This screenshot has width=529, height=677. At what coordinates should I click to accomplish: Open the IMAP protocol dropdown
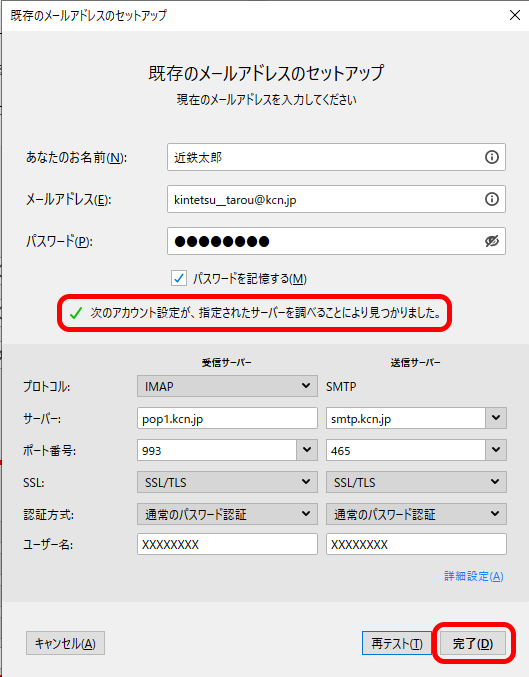coord(227,386)
